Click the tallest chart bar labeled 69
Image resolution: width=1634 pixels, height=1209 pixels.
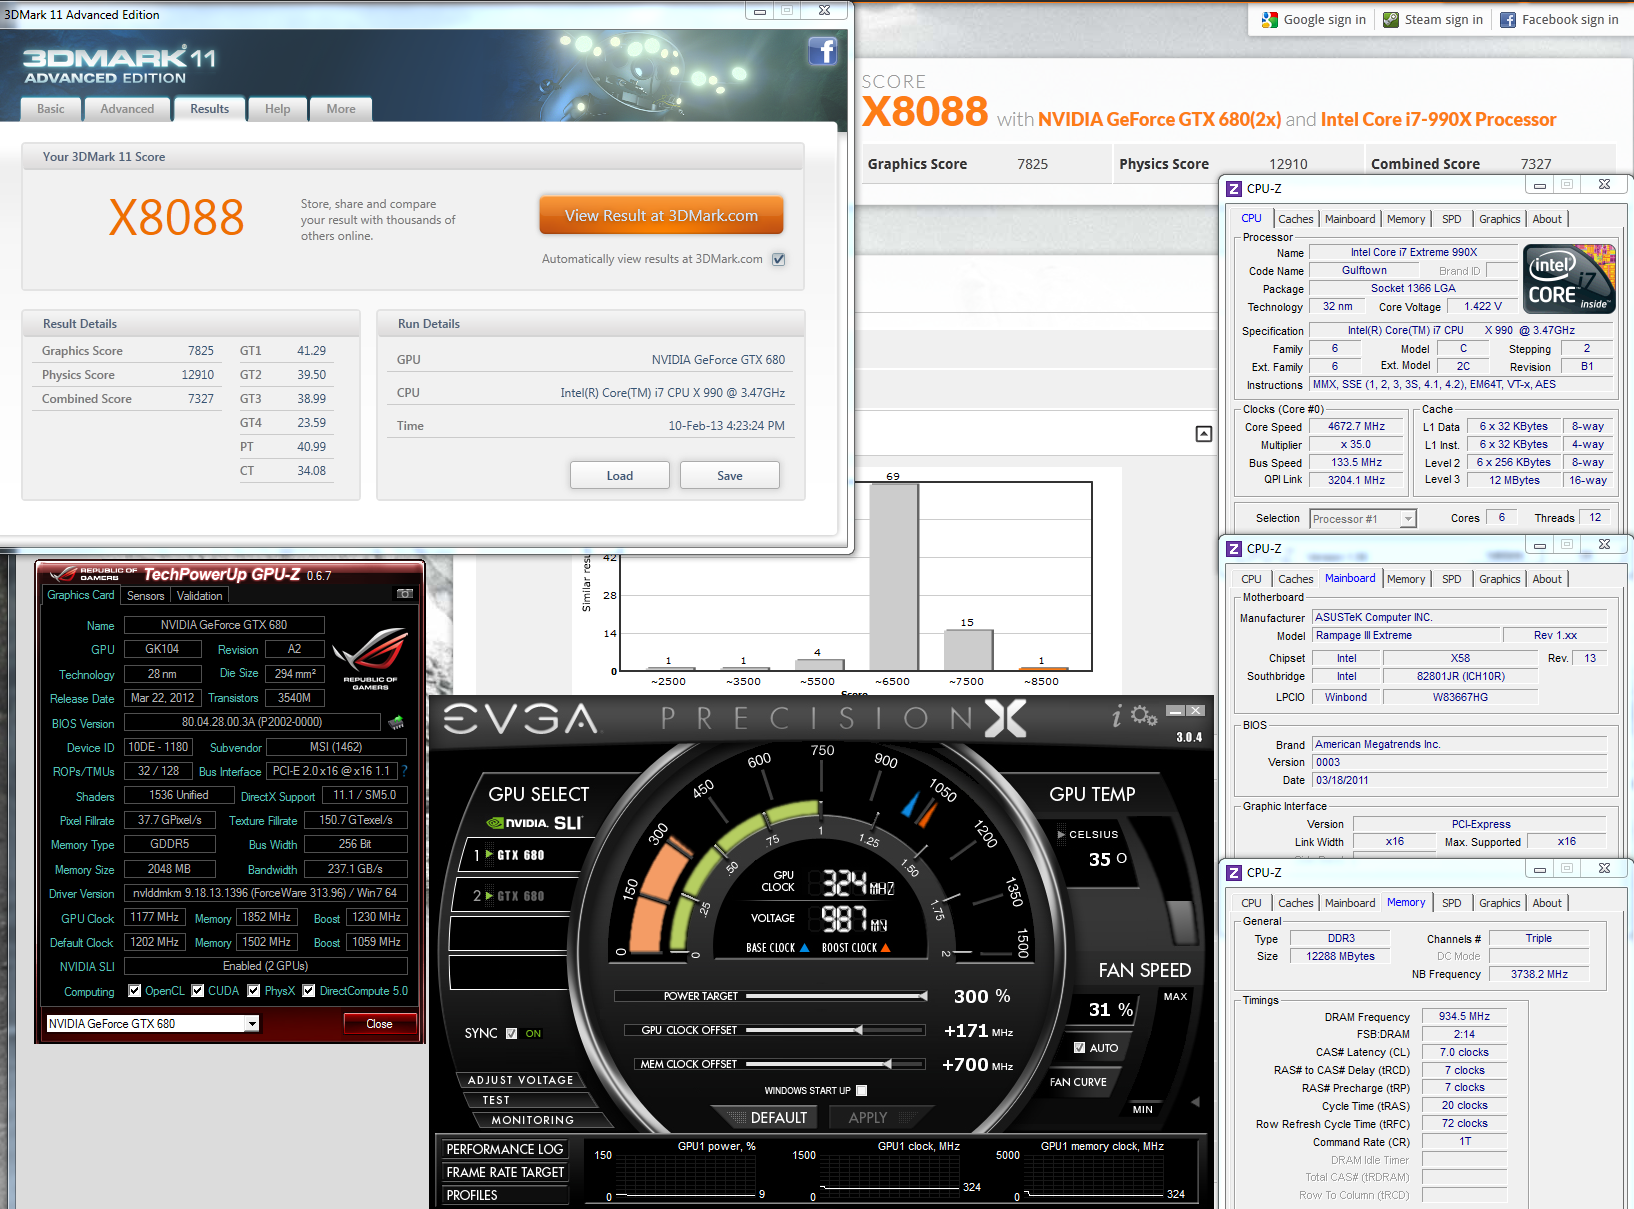893,577
